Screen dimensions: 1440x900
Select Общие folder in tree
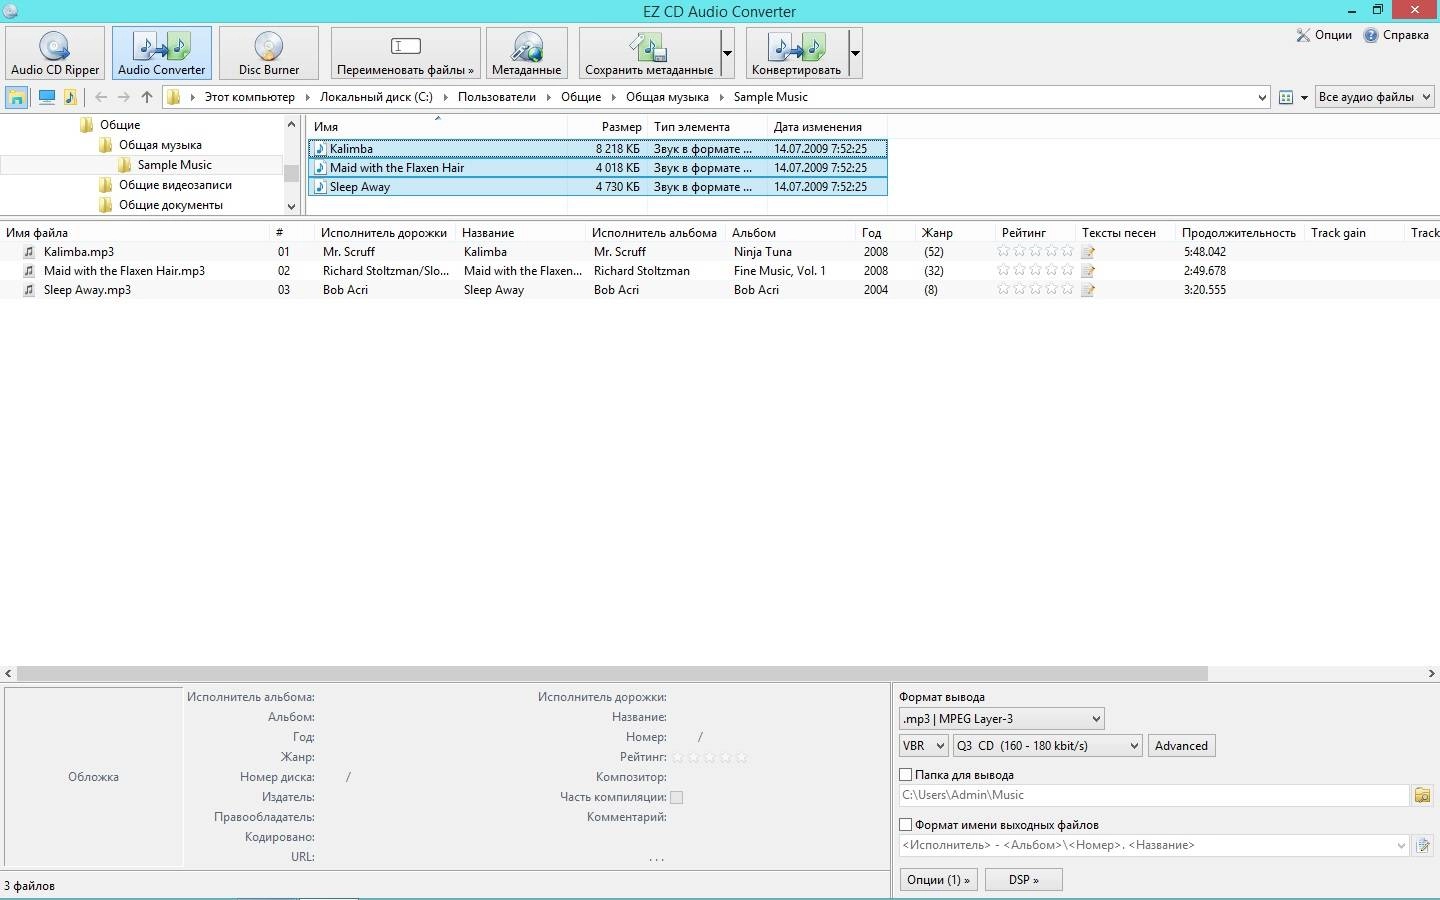tap(119, 125)
